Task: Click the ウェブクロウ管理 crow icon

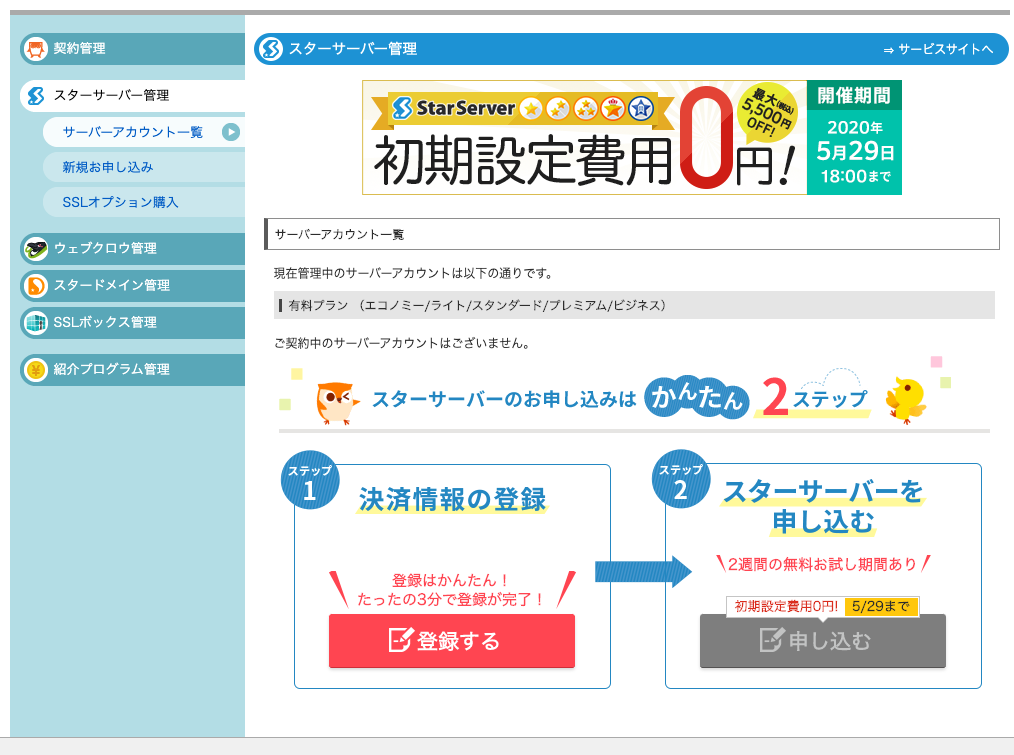Action: [36, 248]
